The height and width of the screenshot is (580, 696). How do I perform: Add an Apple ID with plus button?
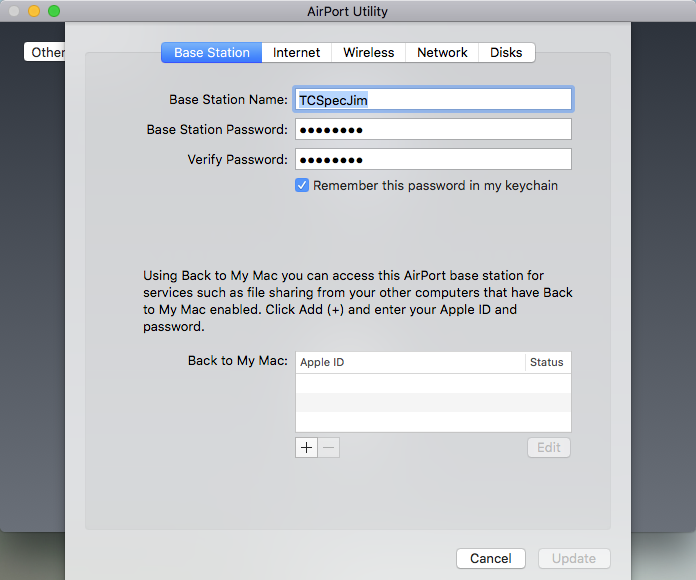[x=306, y=447]
